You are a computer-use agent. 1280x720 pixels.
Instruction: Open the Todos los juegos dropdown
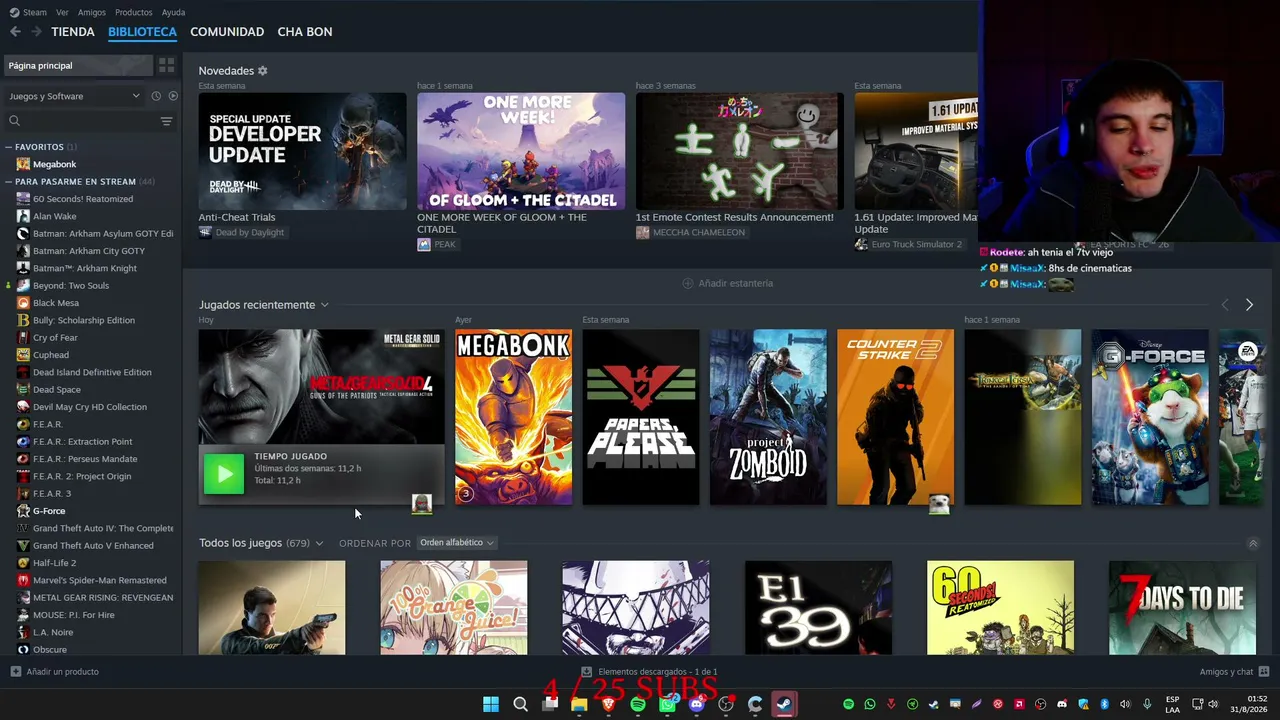point(319,543)
